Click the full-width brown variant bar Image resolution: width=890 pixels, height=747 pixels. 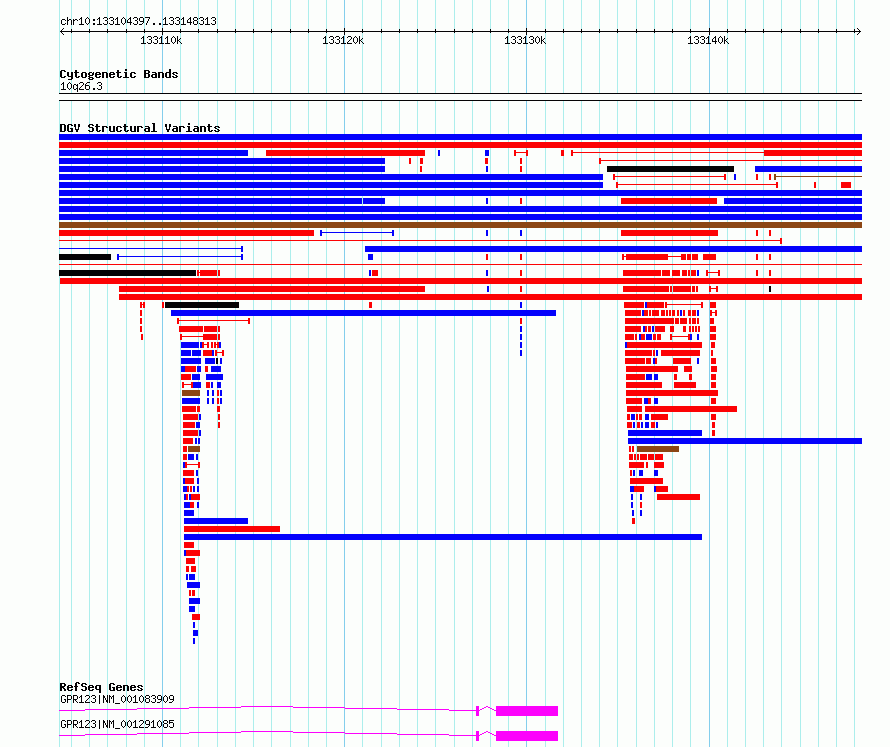[x=460, y=225]
